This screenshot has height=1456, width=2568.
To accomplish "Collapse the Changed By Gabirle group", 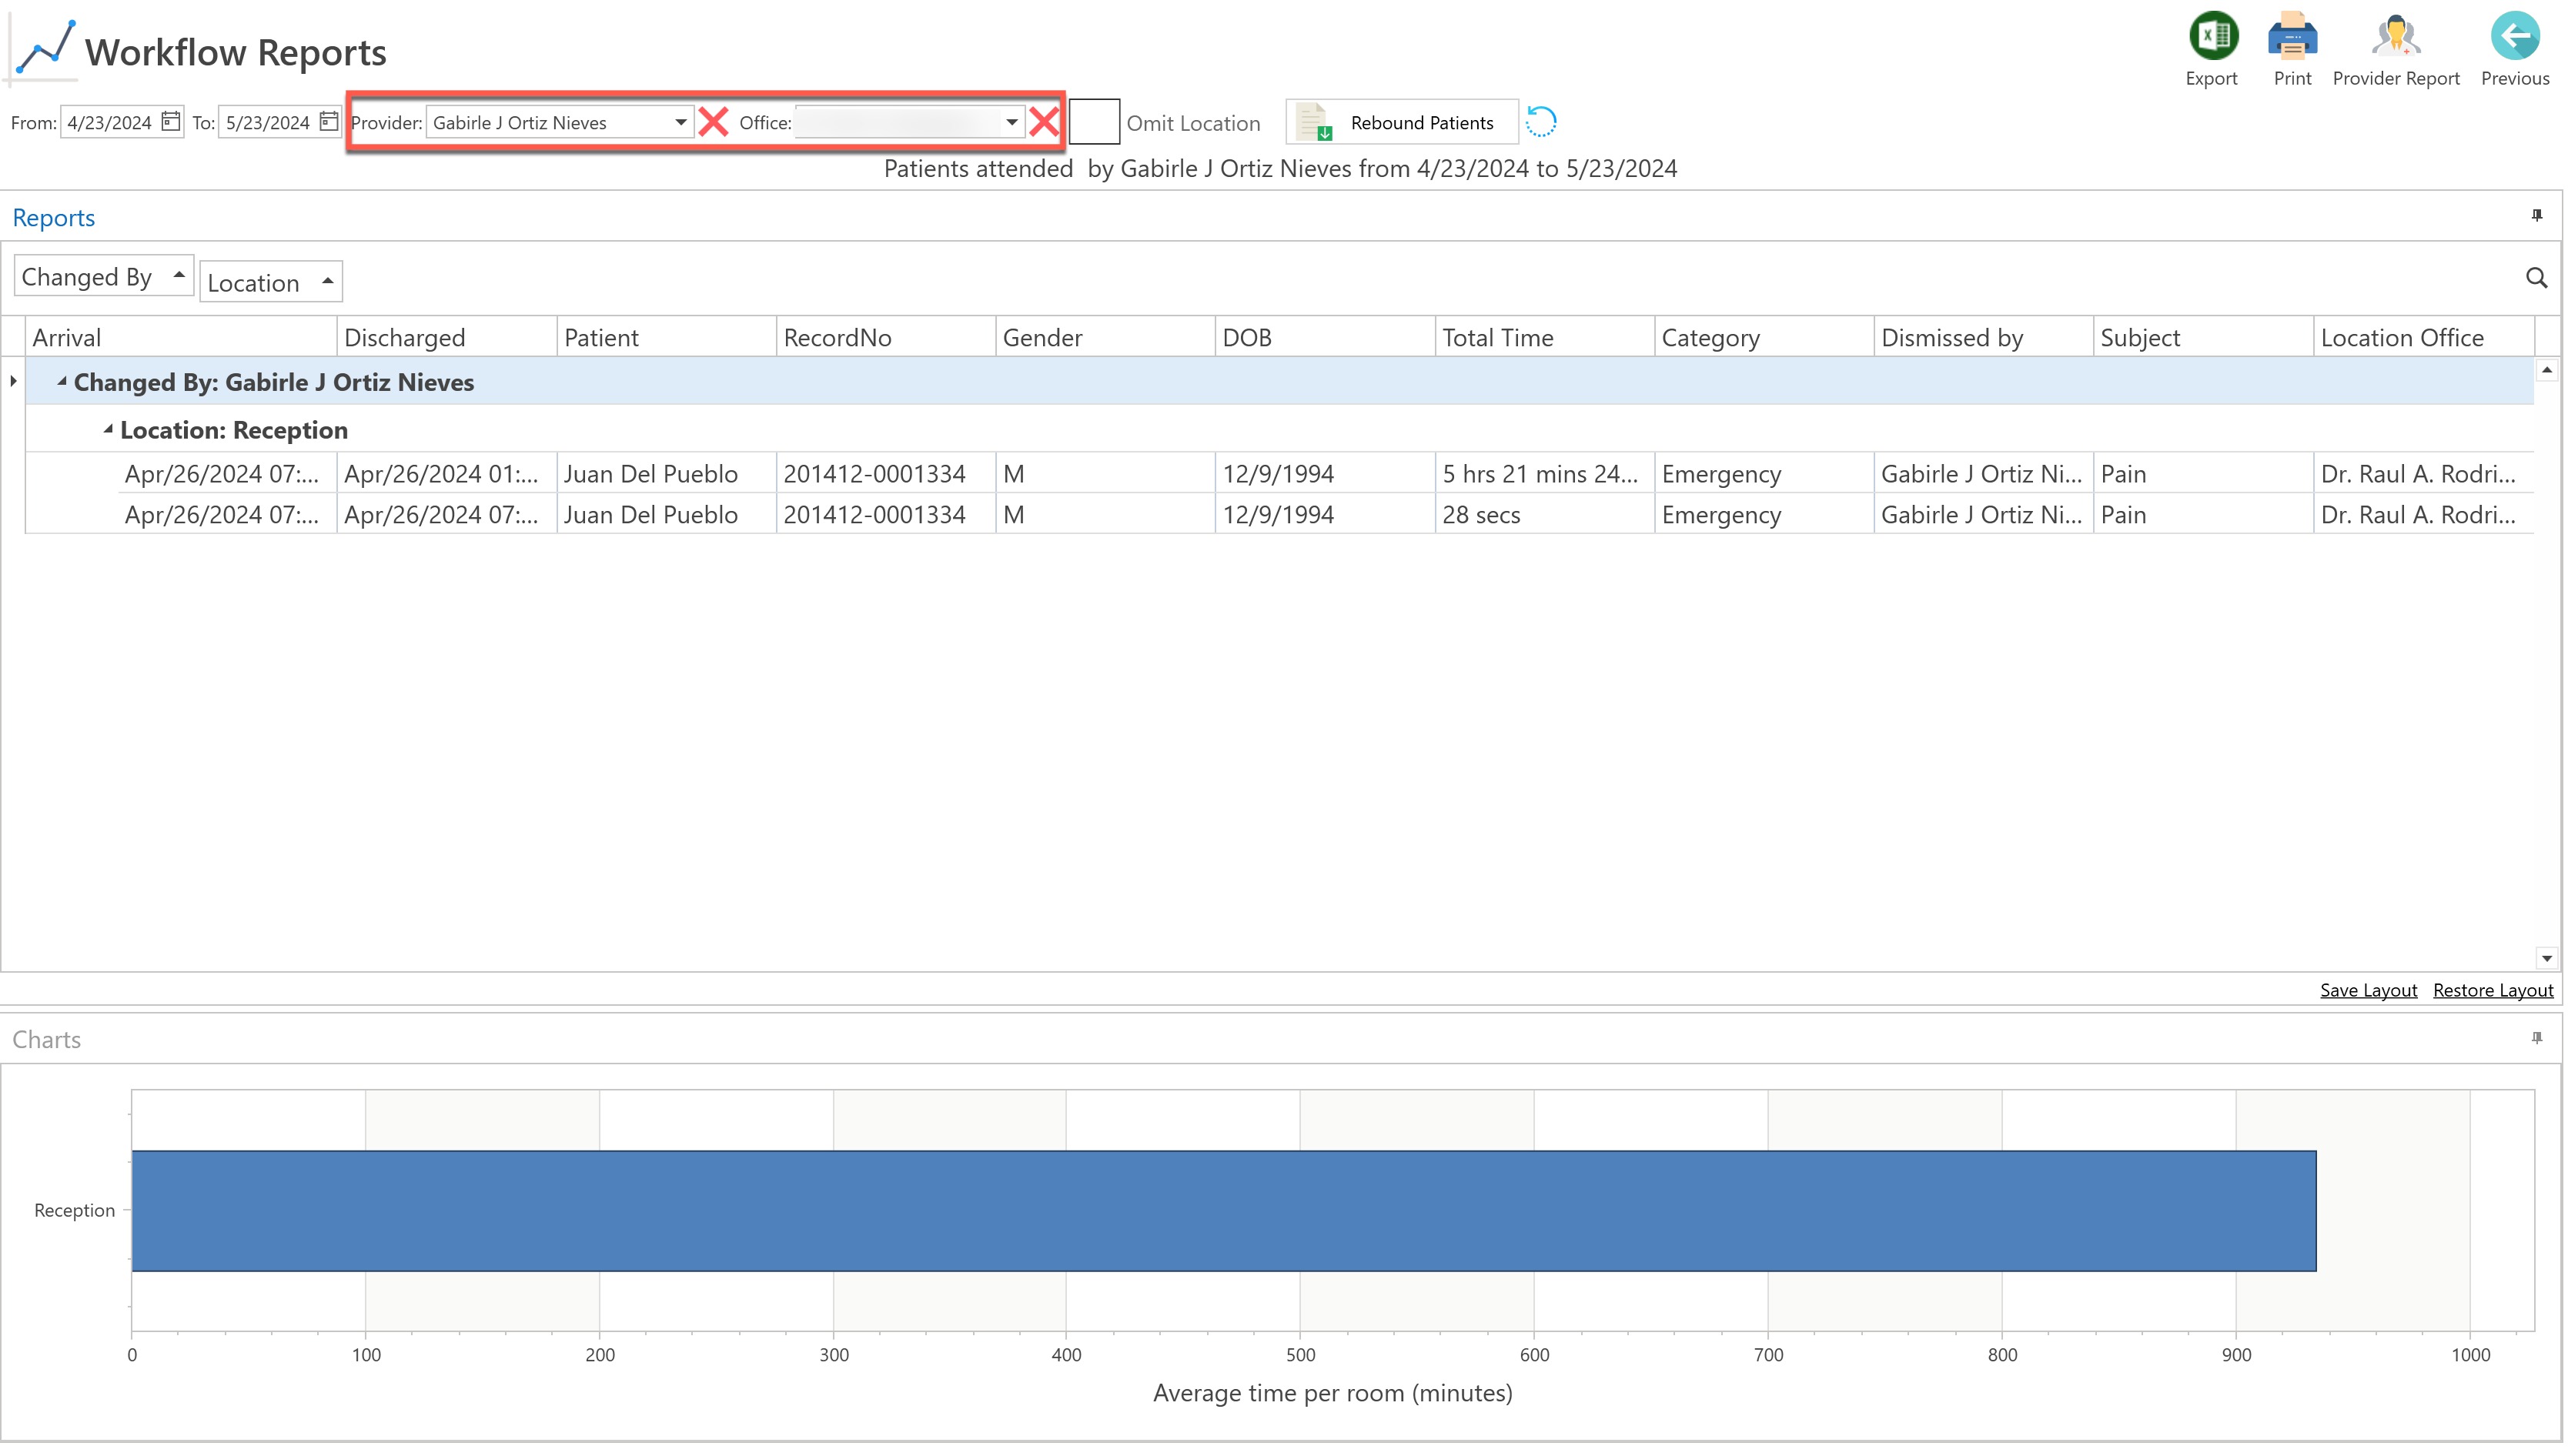I will pyautogui.click(x=62, y=381).
